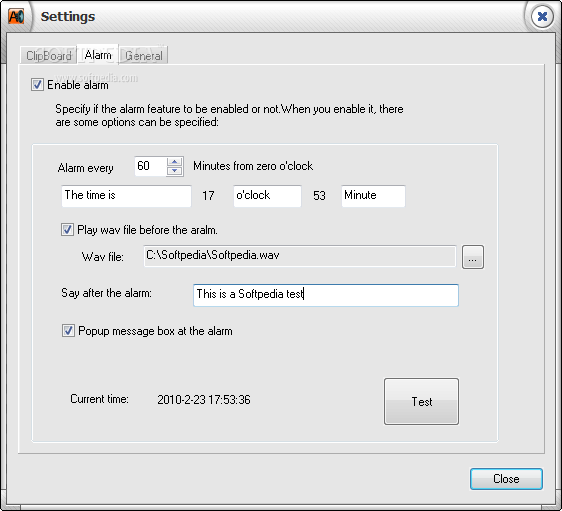Screen dimensions: 562x511
Task: Open the General tab
Action: coord(143,56)
